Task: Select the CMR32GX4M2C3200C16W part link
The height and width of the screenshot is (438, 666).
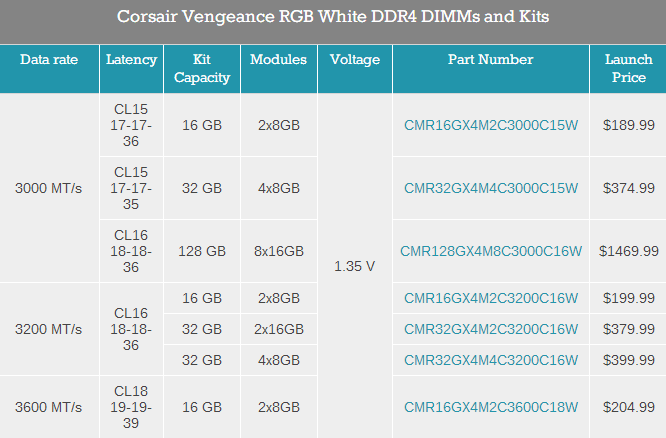Action: click(491, 329)
